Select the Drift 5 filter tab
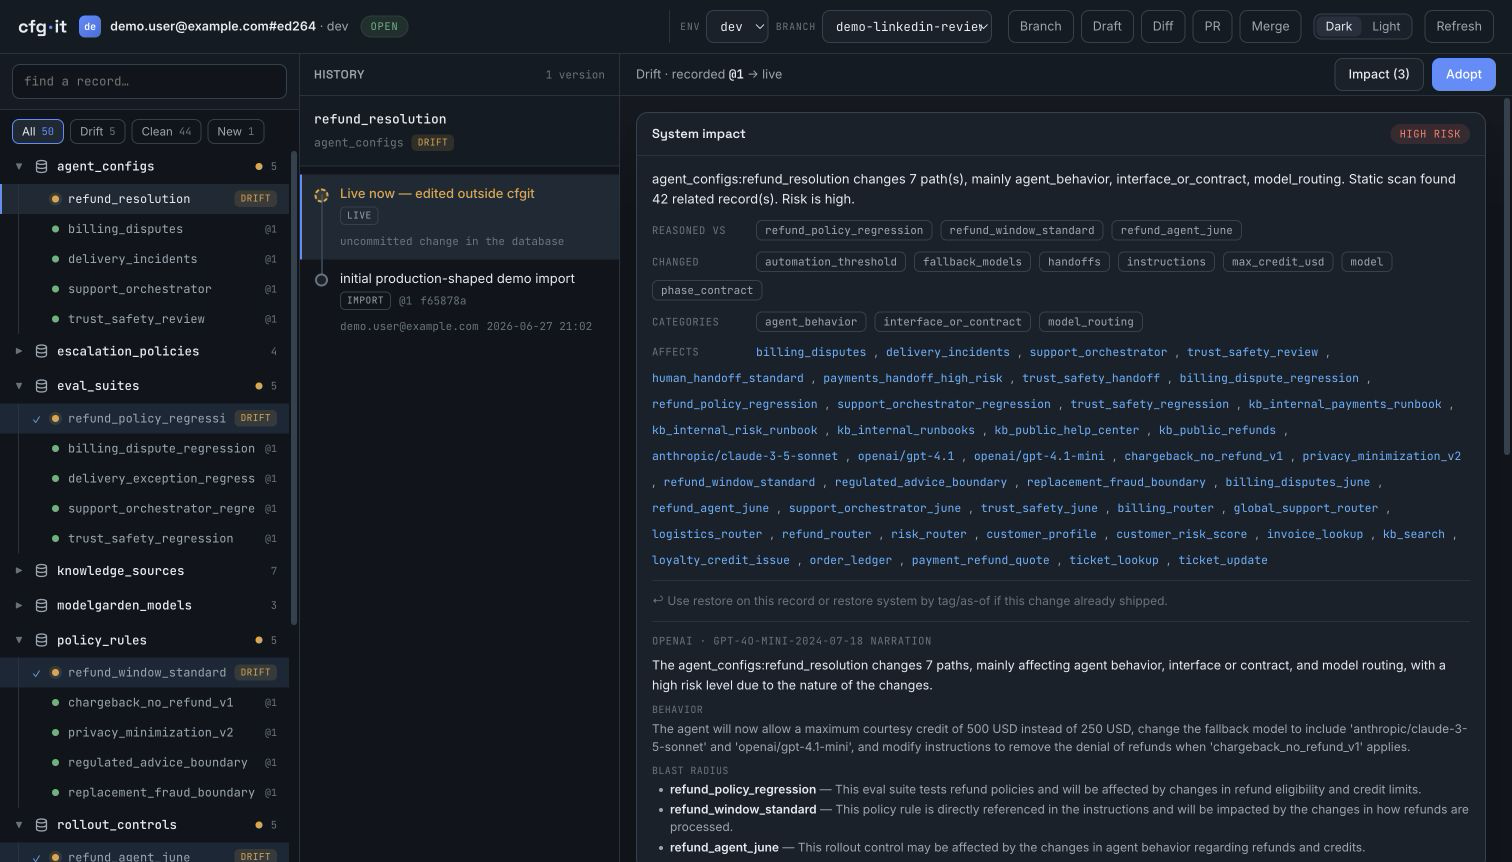Screen dimensions: 1512x862 tap(97, 131)
